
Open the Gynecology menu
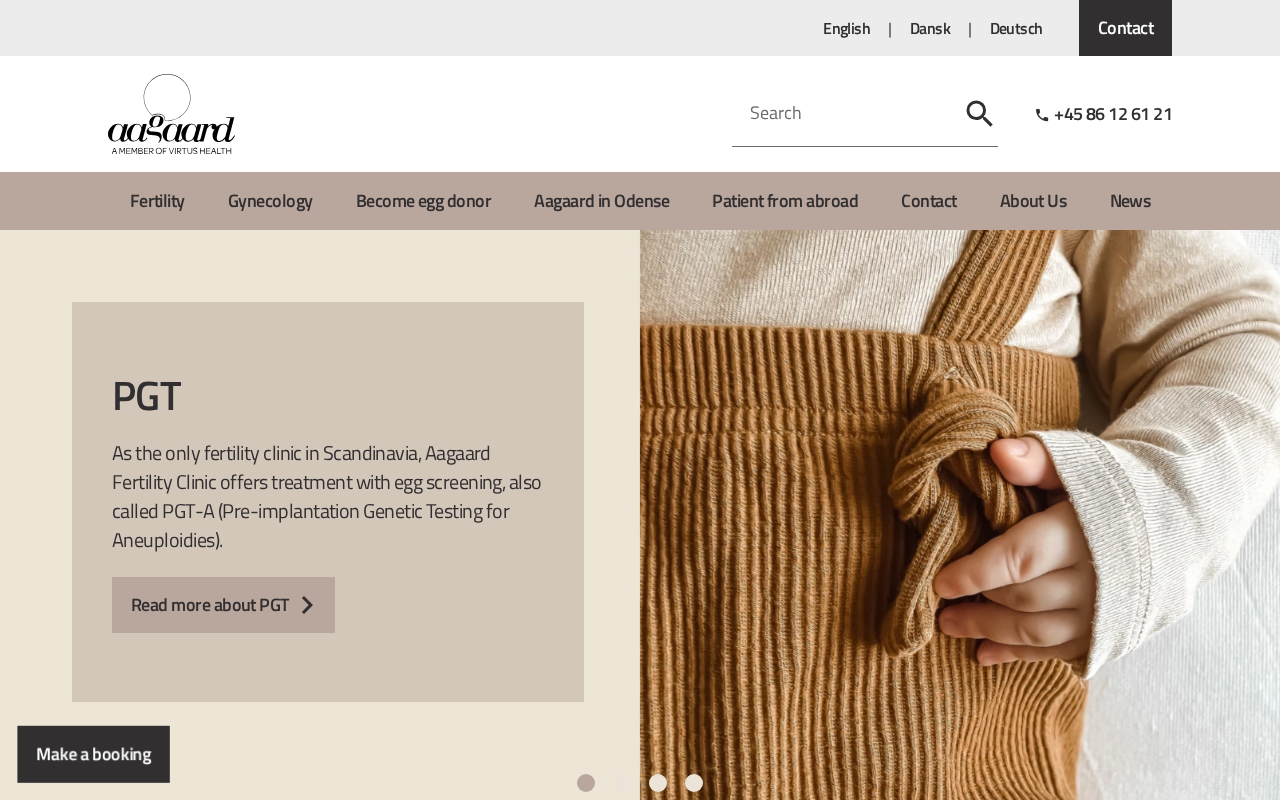pos(270,201)
